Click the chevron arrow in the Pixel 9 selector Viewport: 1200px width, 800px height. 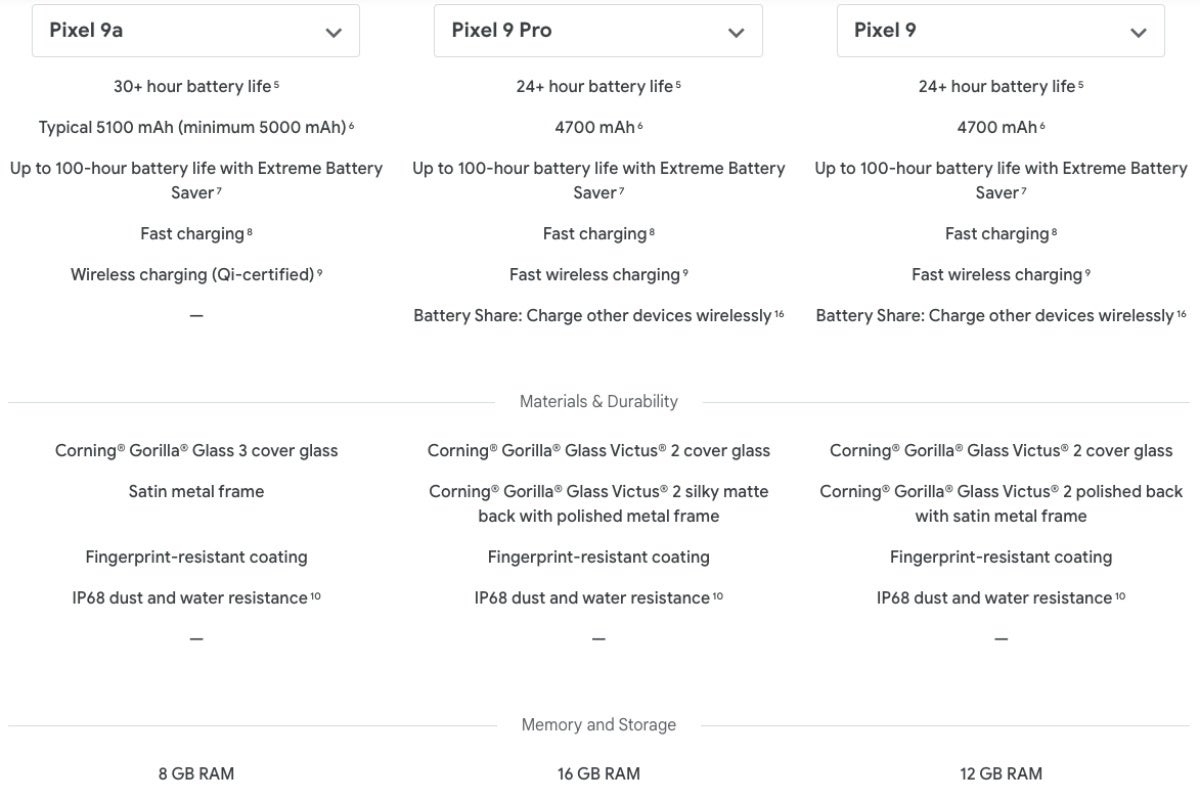point(1138,32)
